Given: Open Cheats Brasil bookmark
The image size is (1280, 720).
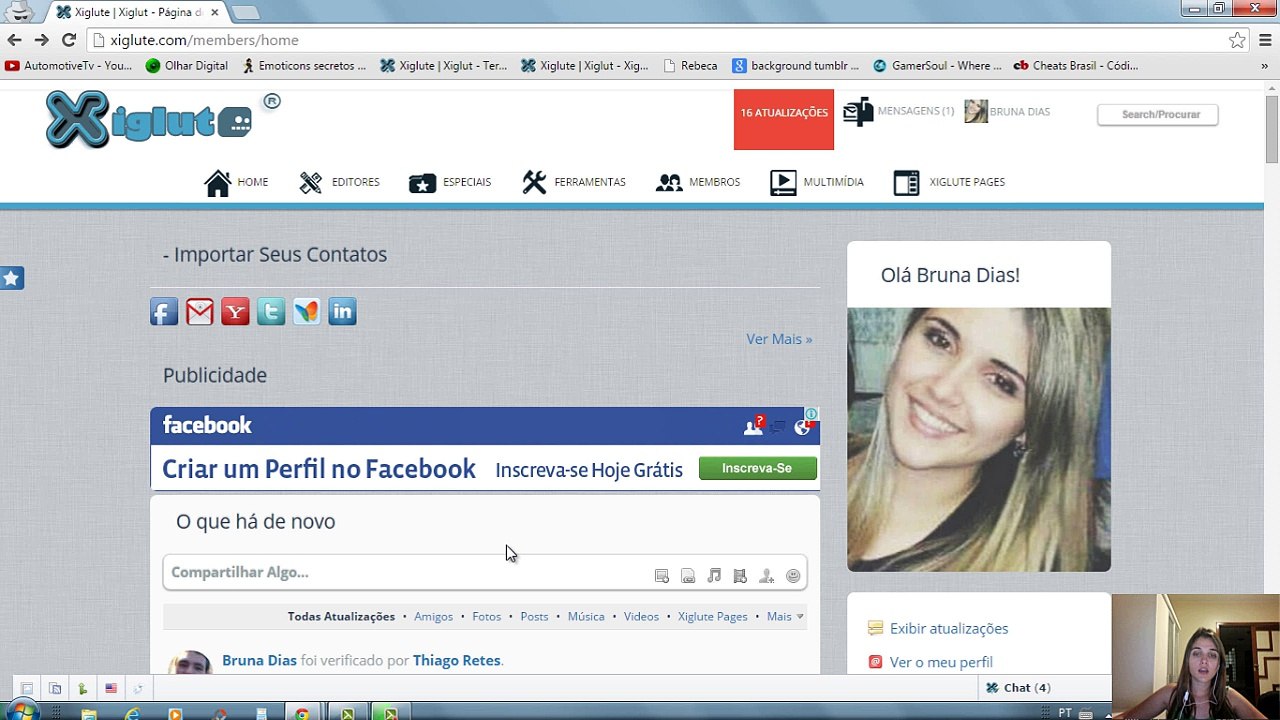Looking at the screenshot, I should tap(1076, 66).
